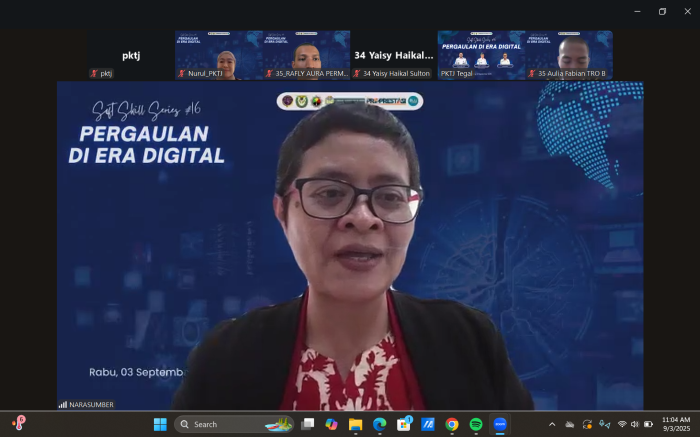Screen dimensions: 700x437
Task: Open Microsoft Edge from the taskbar
Action: point(380,424)
